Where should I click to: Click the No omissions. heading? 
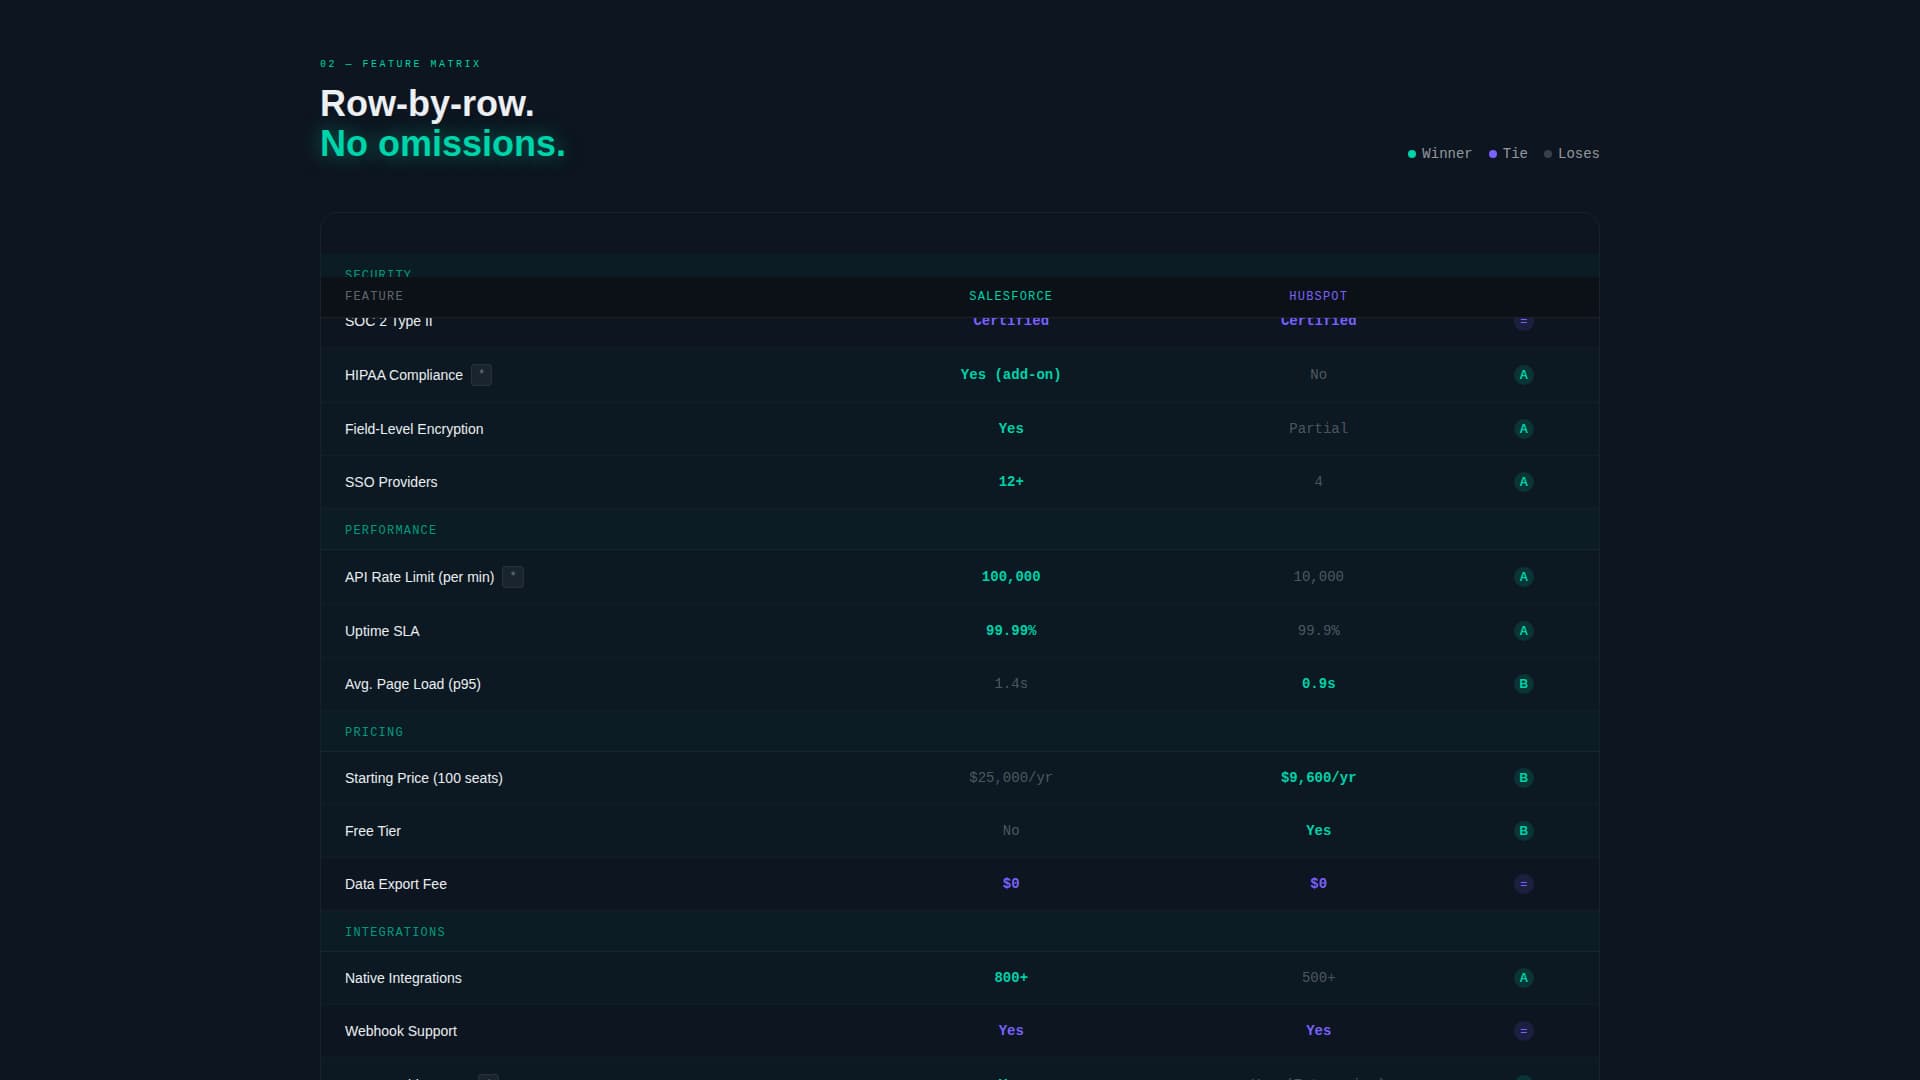point(442,144)
